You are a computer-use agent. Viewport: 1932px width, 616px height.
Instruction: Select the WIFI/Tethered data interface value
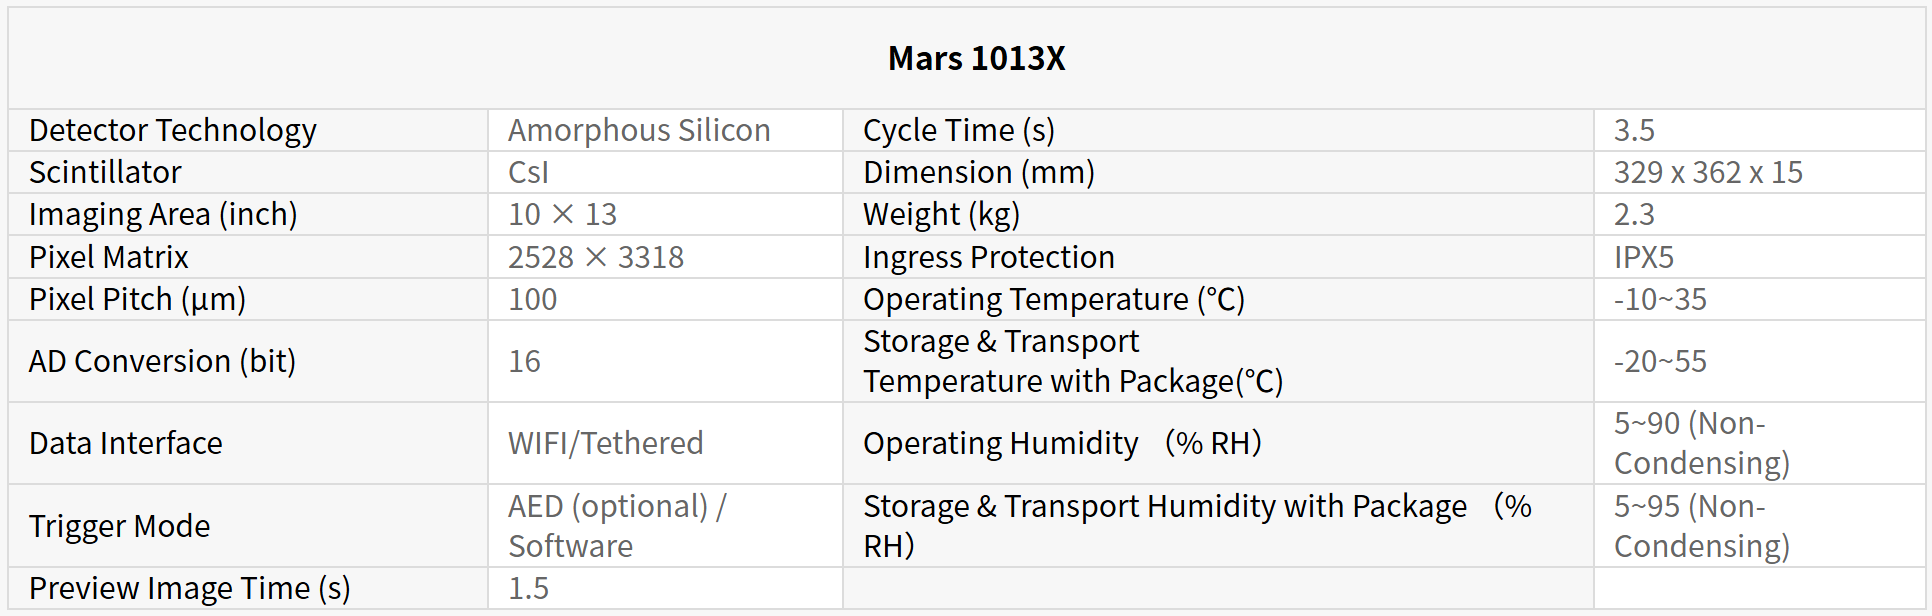(605, 443)
